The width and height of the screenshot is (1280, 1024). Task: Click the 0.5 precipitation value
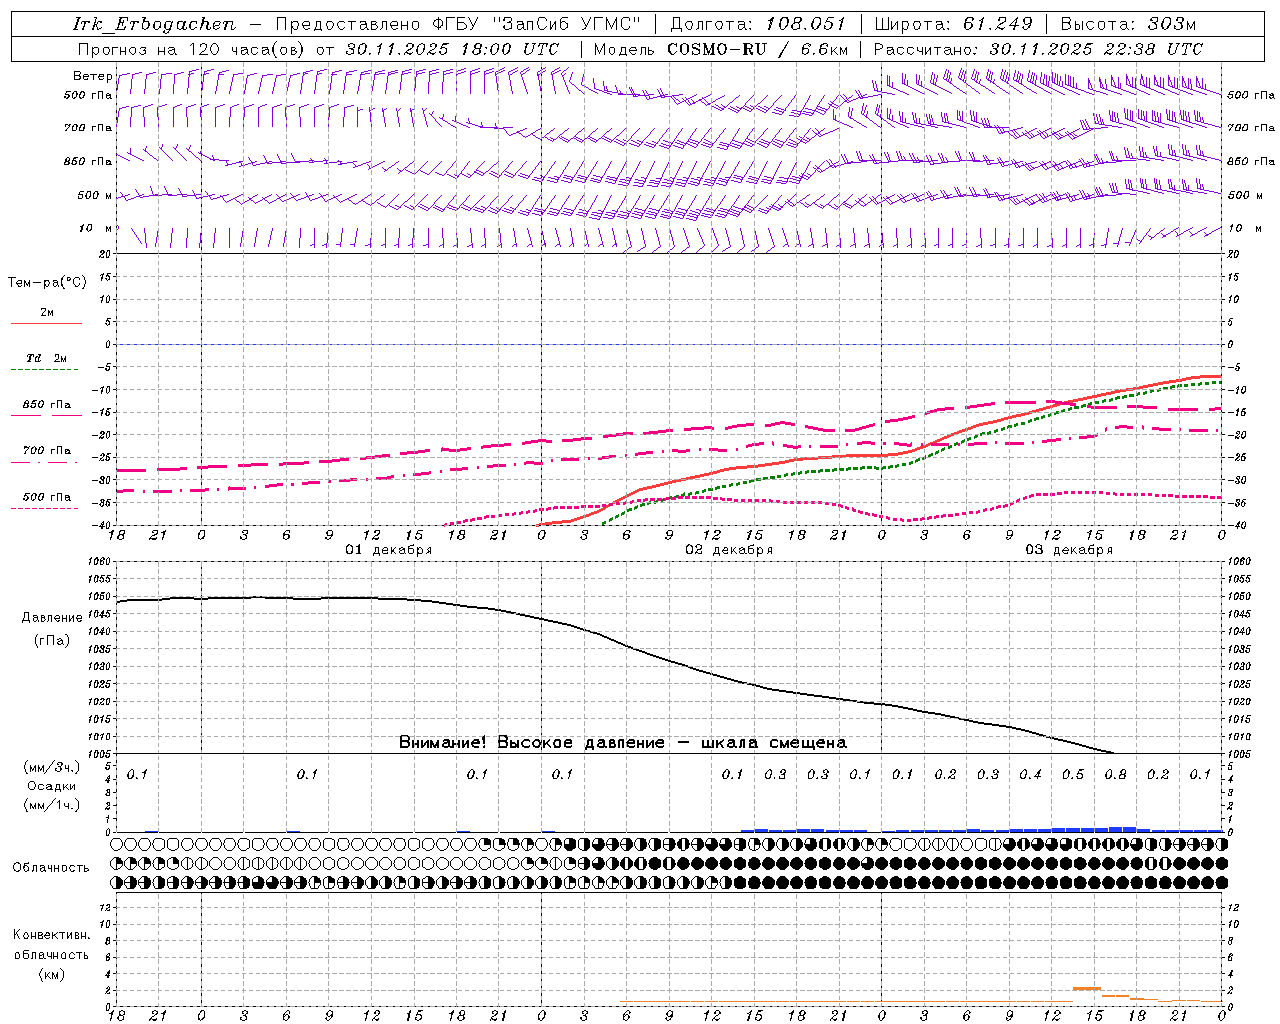(x=1073, y=774)
